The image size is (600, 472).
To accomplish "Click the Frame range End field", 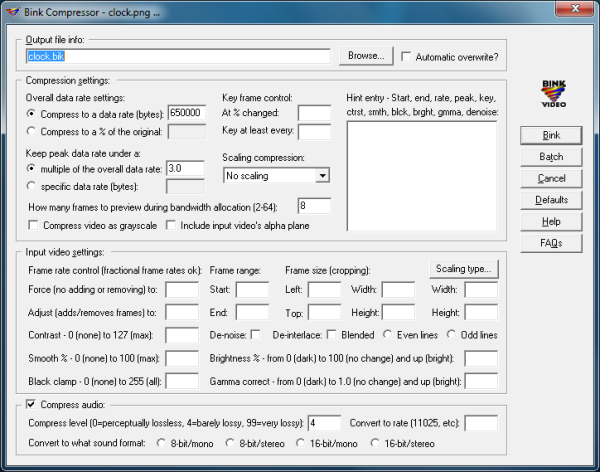I will coord(252,312).
